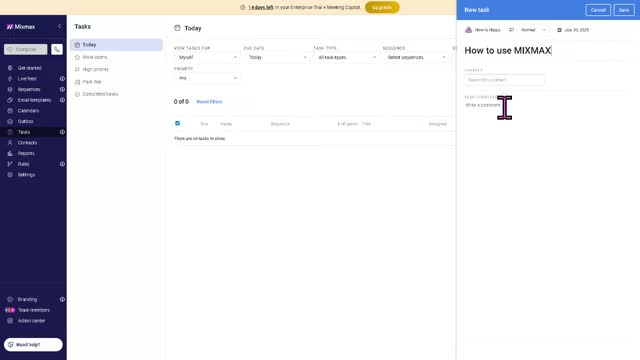This screenshot has height=360, width=640.
Task: Click the assignee avatar in New task panel
Action: [x=469, y=30]
